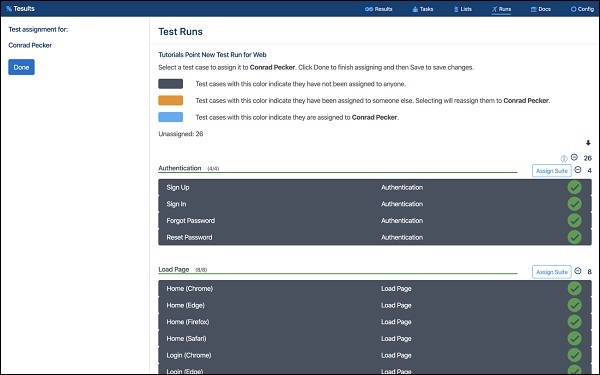The image size is (600, 375).
Task: Toggle the Home (Chrome) check mark
Action: (x=574, y=289)
